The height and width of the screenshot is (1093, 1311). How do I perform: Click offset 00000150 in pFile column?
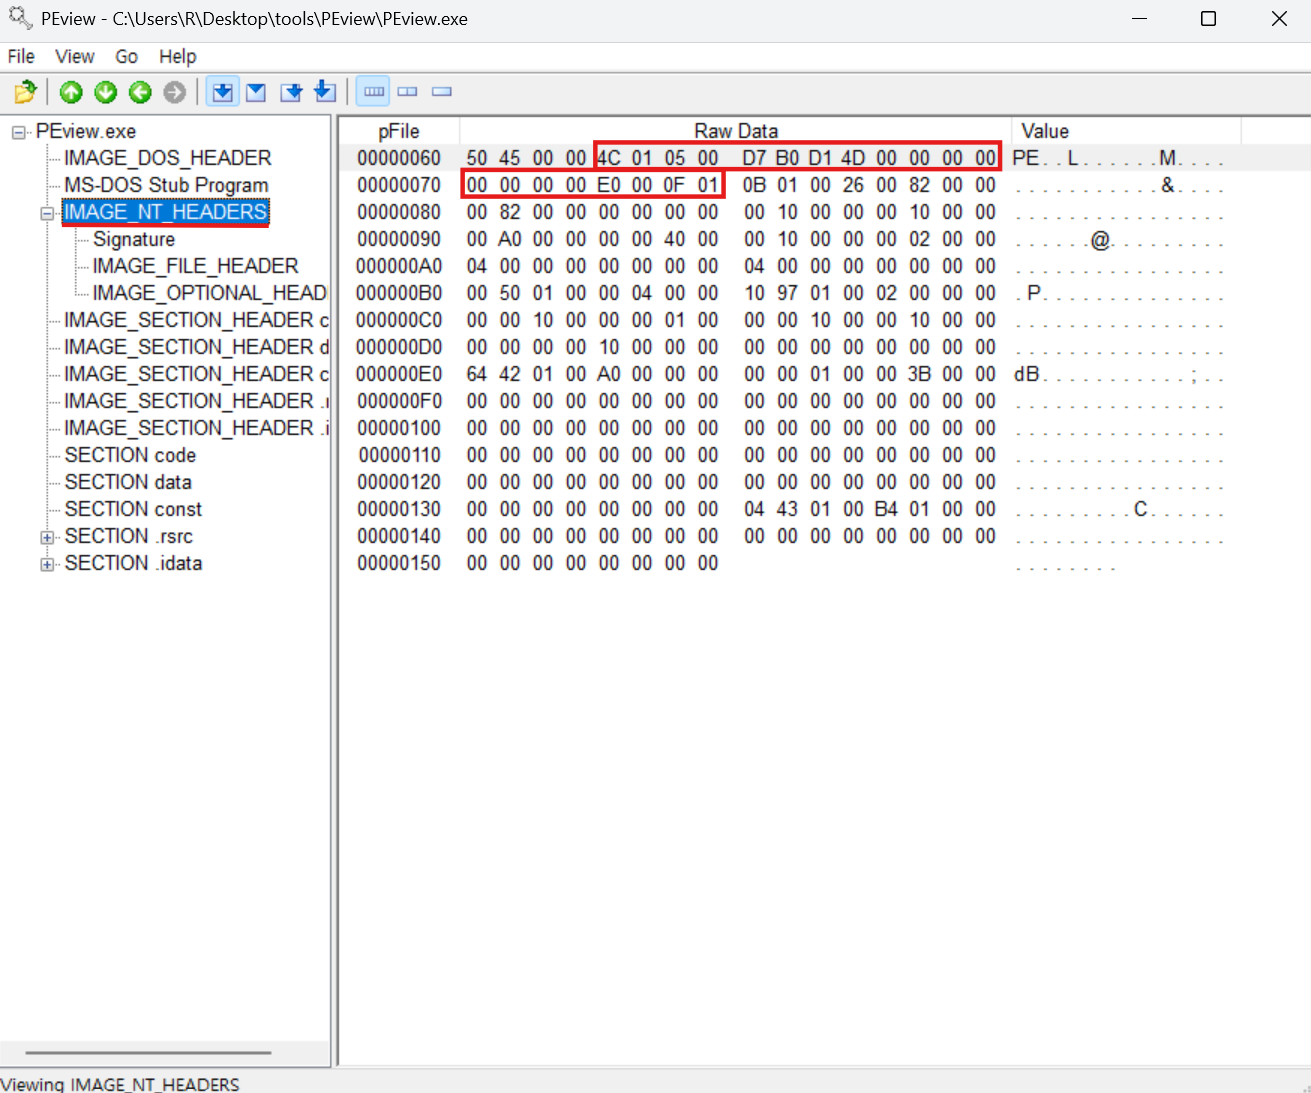[399, 563]
